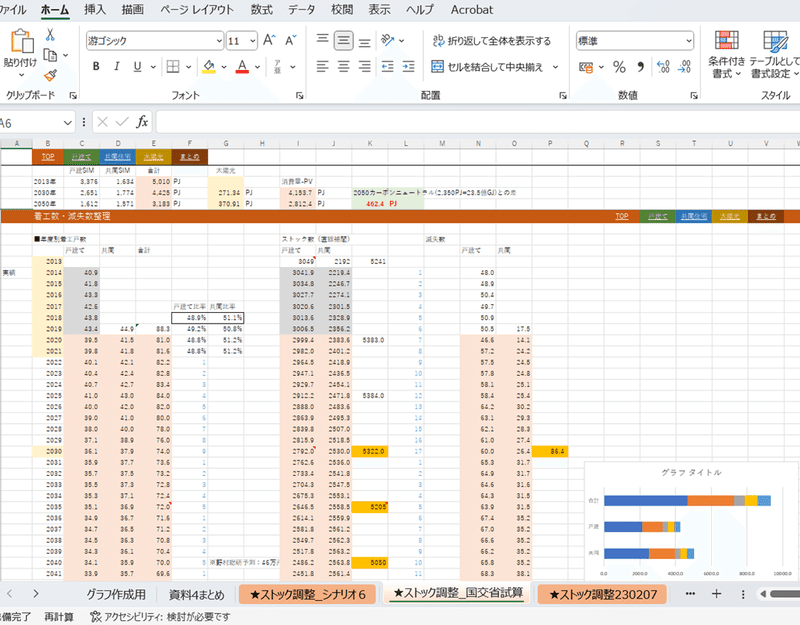This screenshot has width=800, height=625.
Task: Open Font dialog launcher in フォント group
Action: 299,95
